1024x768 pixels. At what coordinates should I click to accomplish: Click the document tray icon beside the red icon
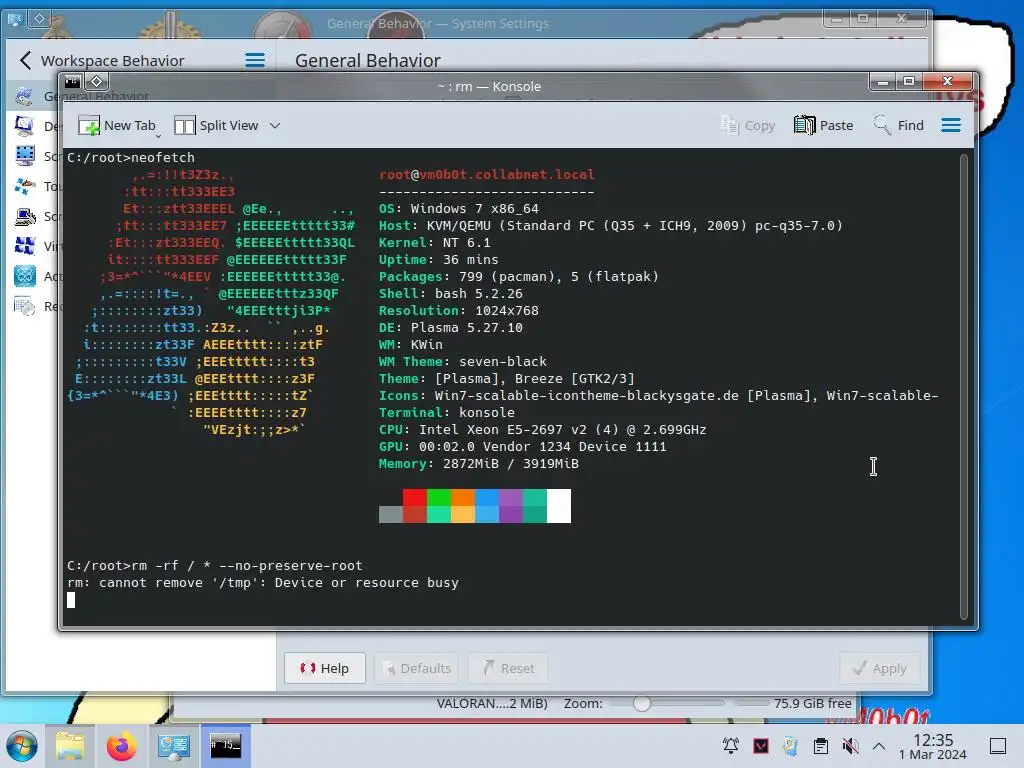click(x=790, y=746)
